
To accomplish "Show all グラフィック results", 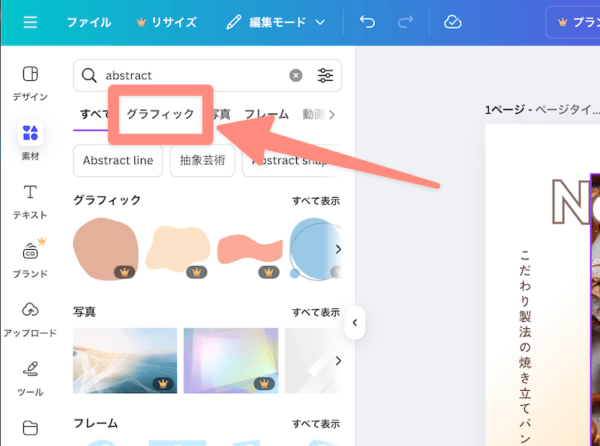I will click(x=316, y=201).
